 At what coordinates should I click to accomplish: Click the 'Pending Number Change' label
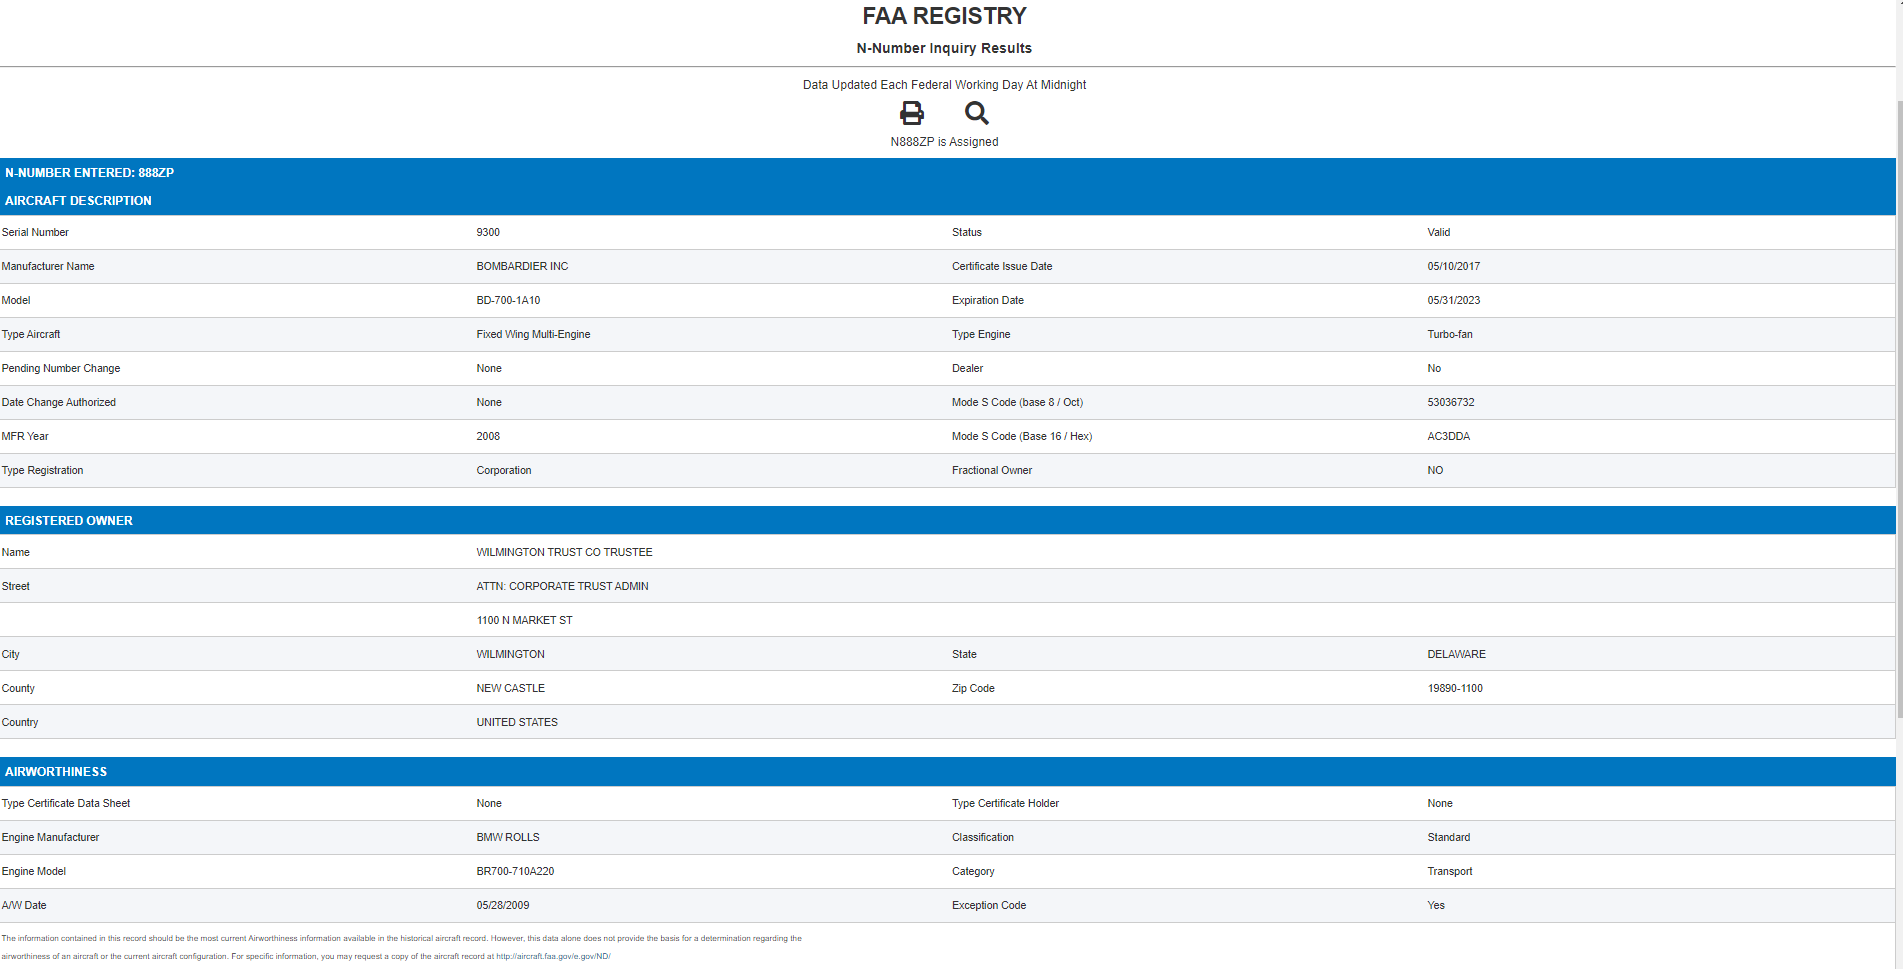[x=61, y=368]
